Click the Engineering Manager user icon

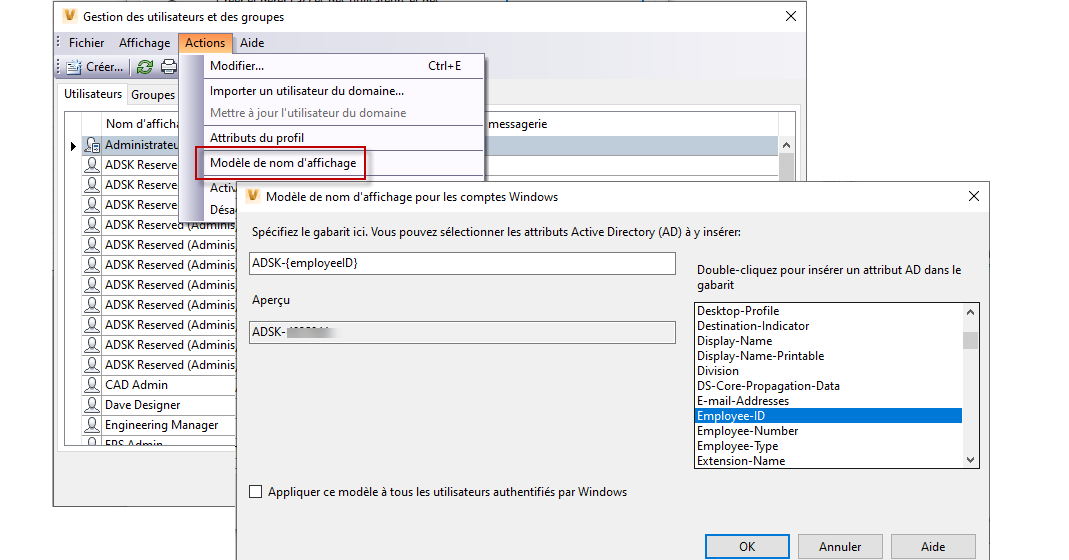pyautogui.click(x=92, y=424)
